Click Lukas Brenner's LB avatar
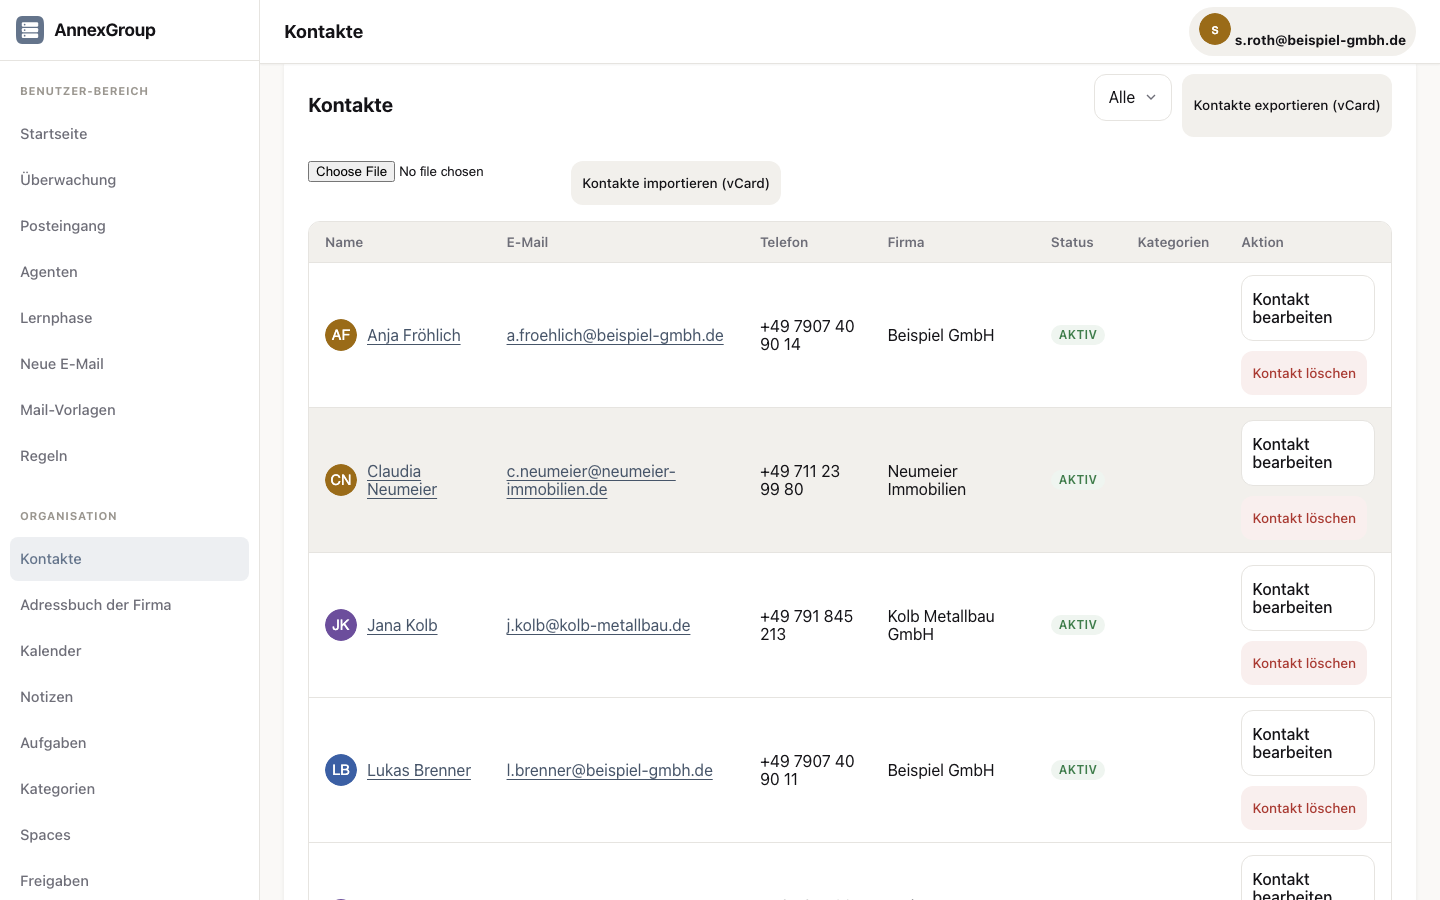 341,770
